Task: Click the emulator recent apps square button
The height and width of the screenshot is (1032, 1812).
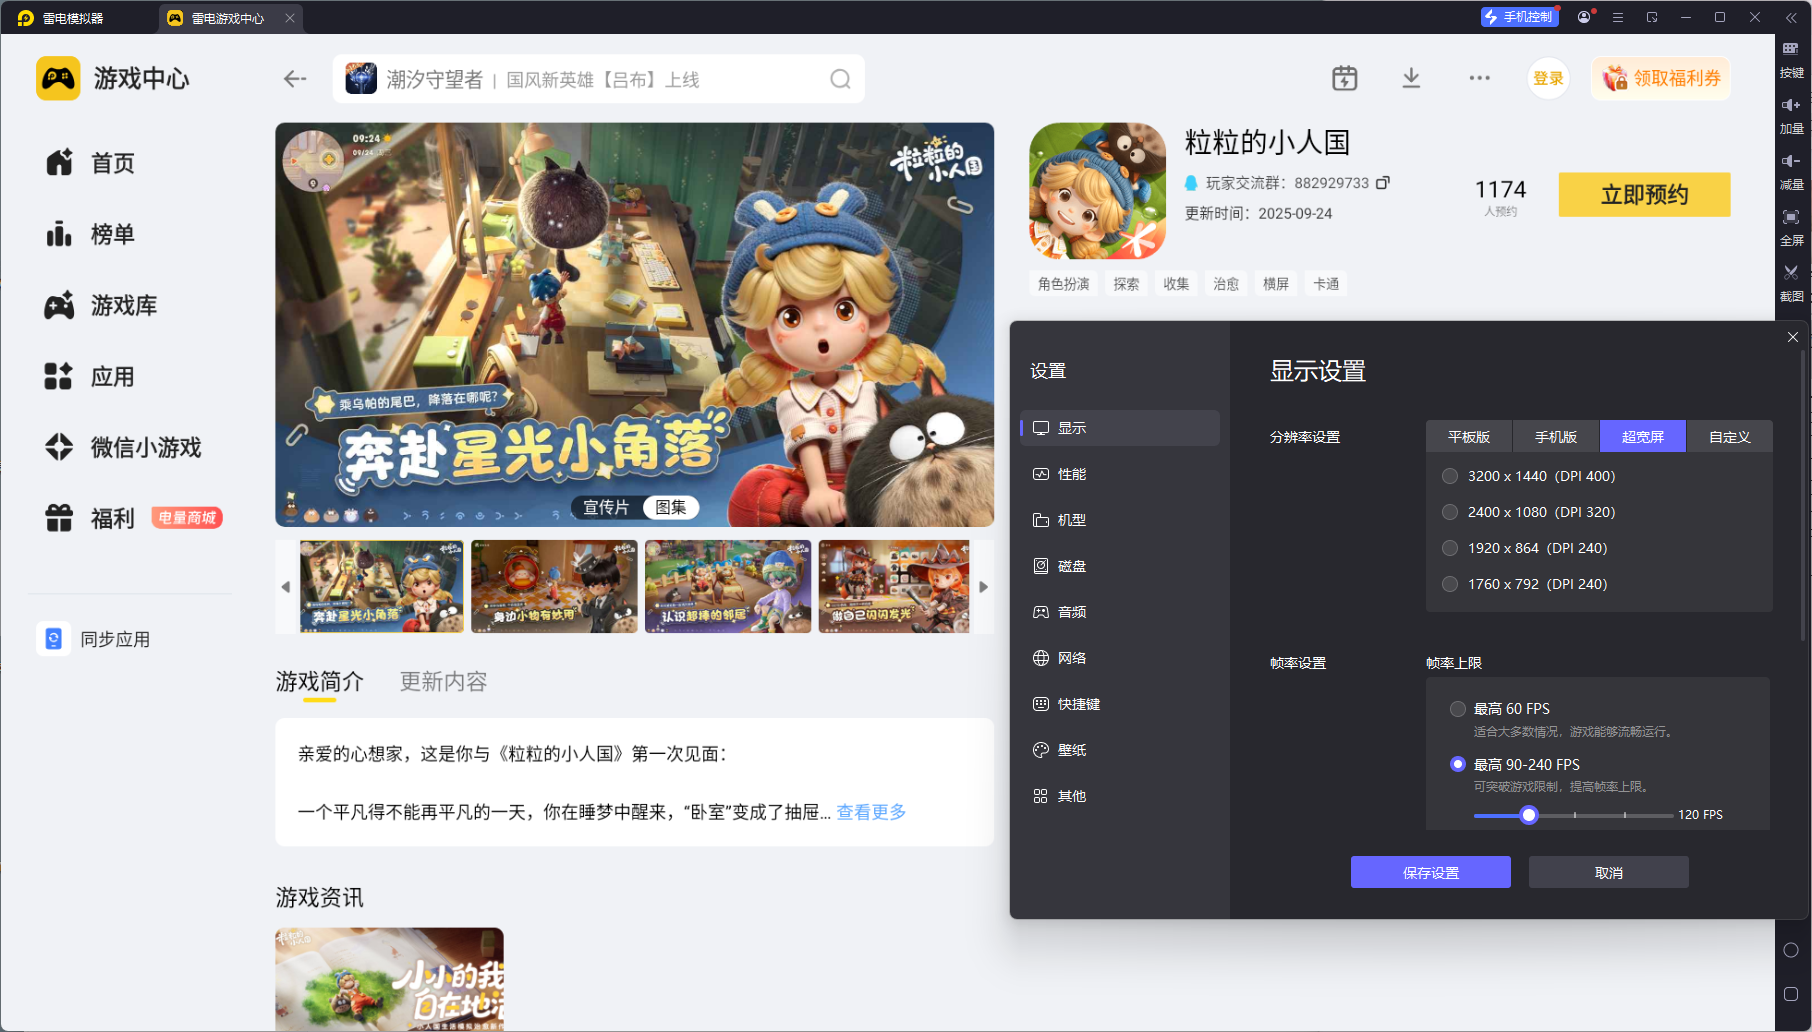Action: [x=1791, y=994]
